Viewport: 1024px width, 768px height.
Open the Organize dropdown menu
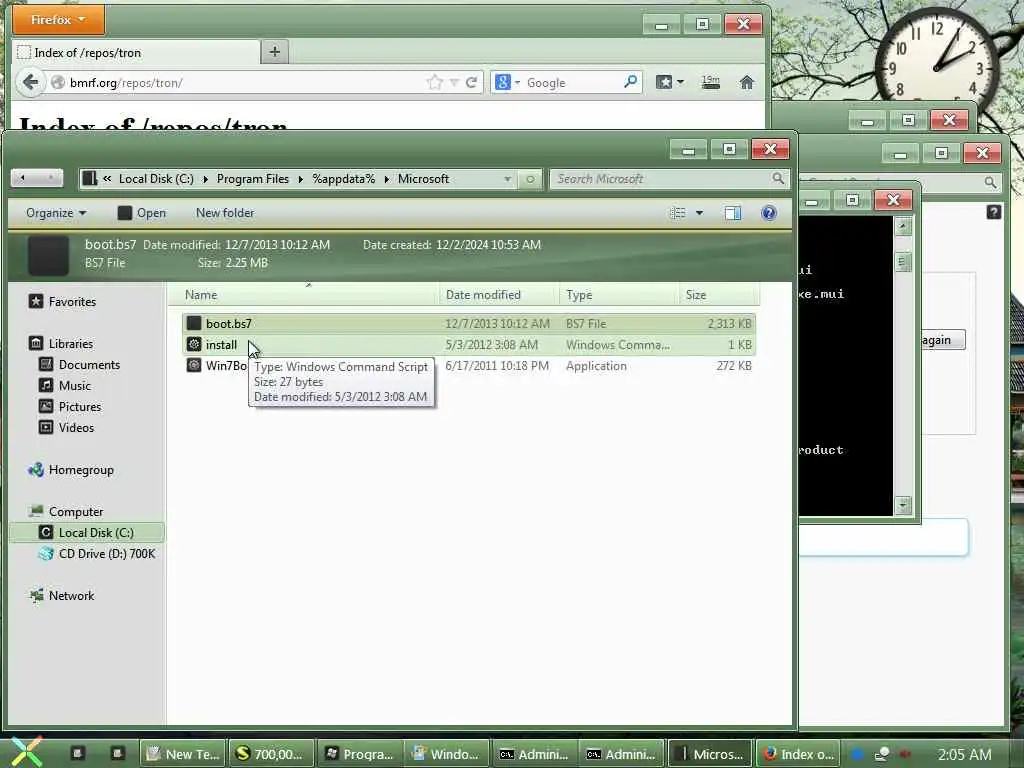click(56, 213)
